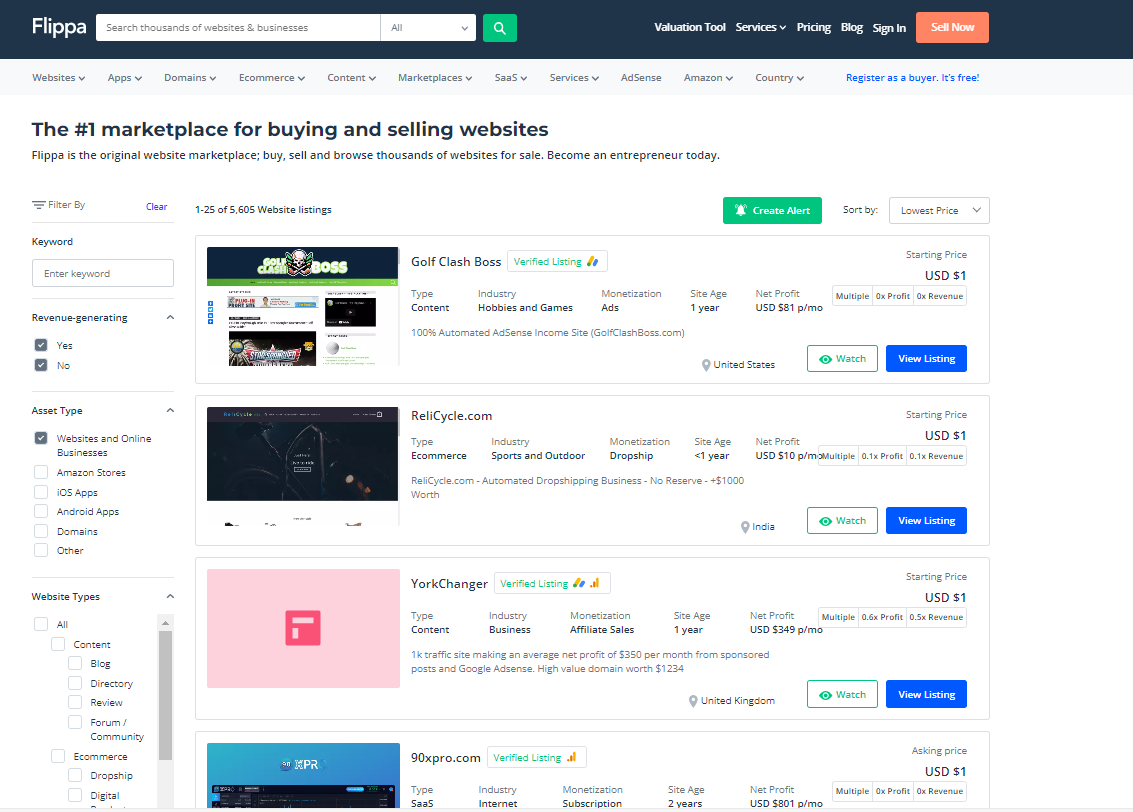
Task: Go to the AdSense category
Action: point(641,77)
